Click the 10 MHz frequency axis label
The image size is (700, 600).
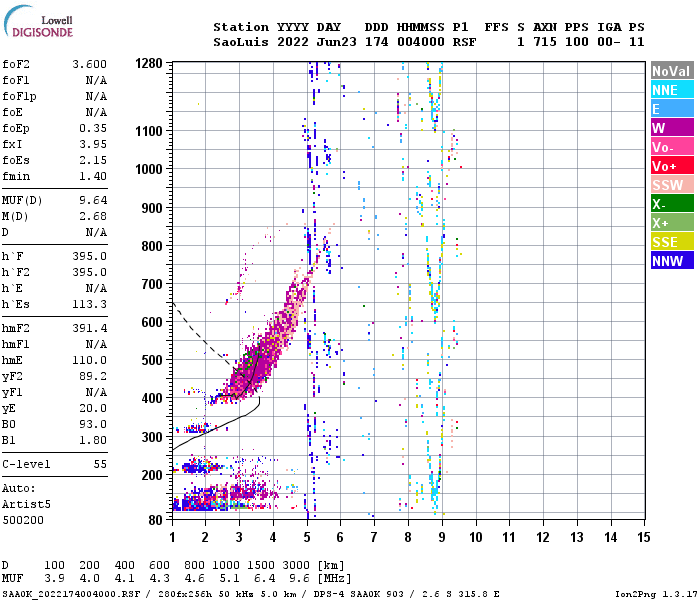click(476, 537)
